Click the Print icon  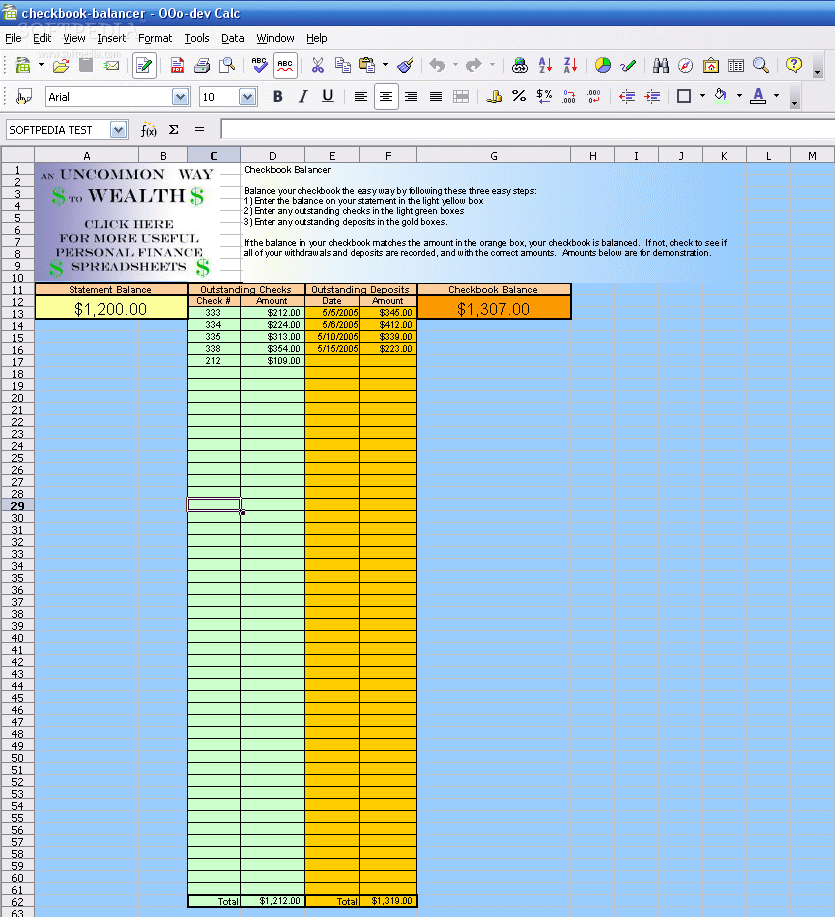[202, 65]
